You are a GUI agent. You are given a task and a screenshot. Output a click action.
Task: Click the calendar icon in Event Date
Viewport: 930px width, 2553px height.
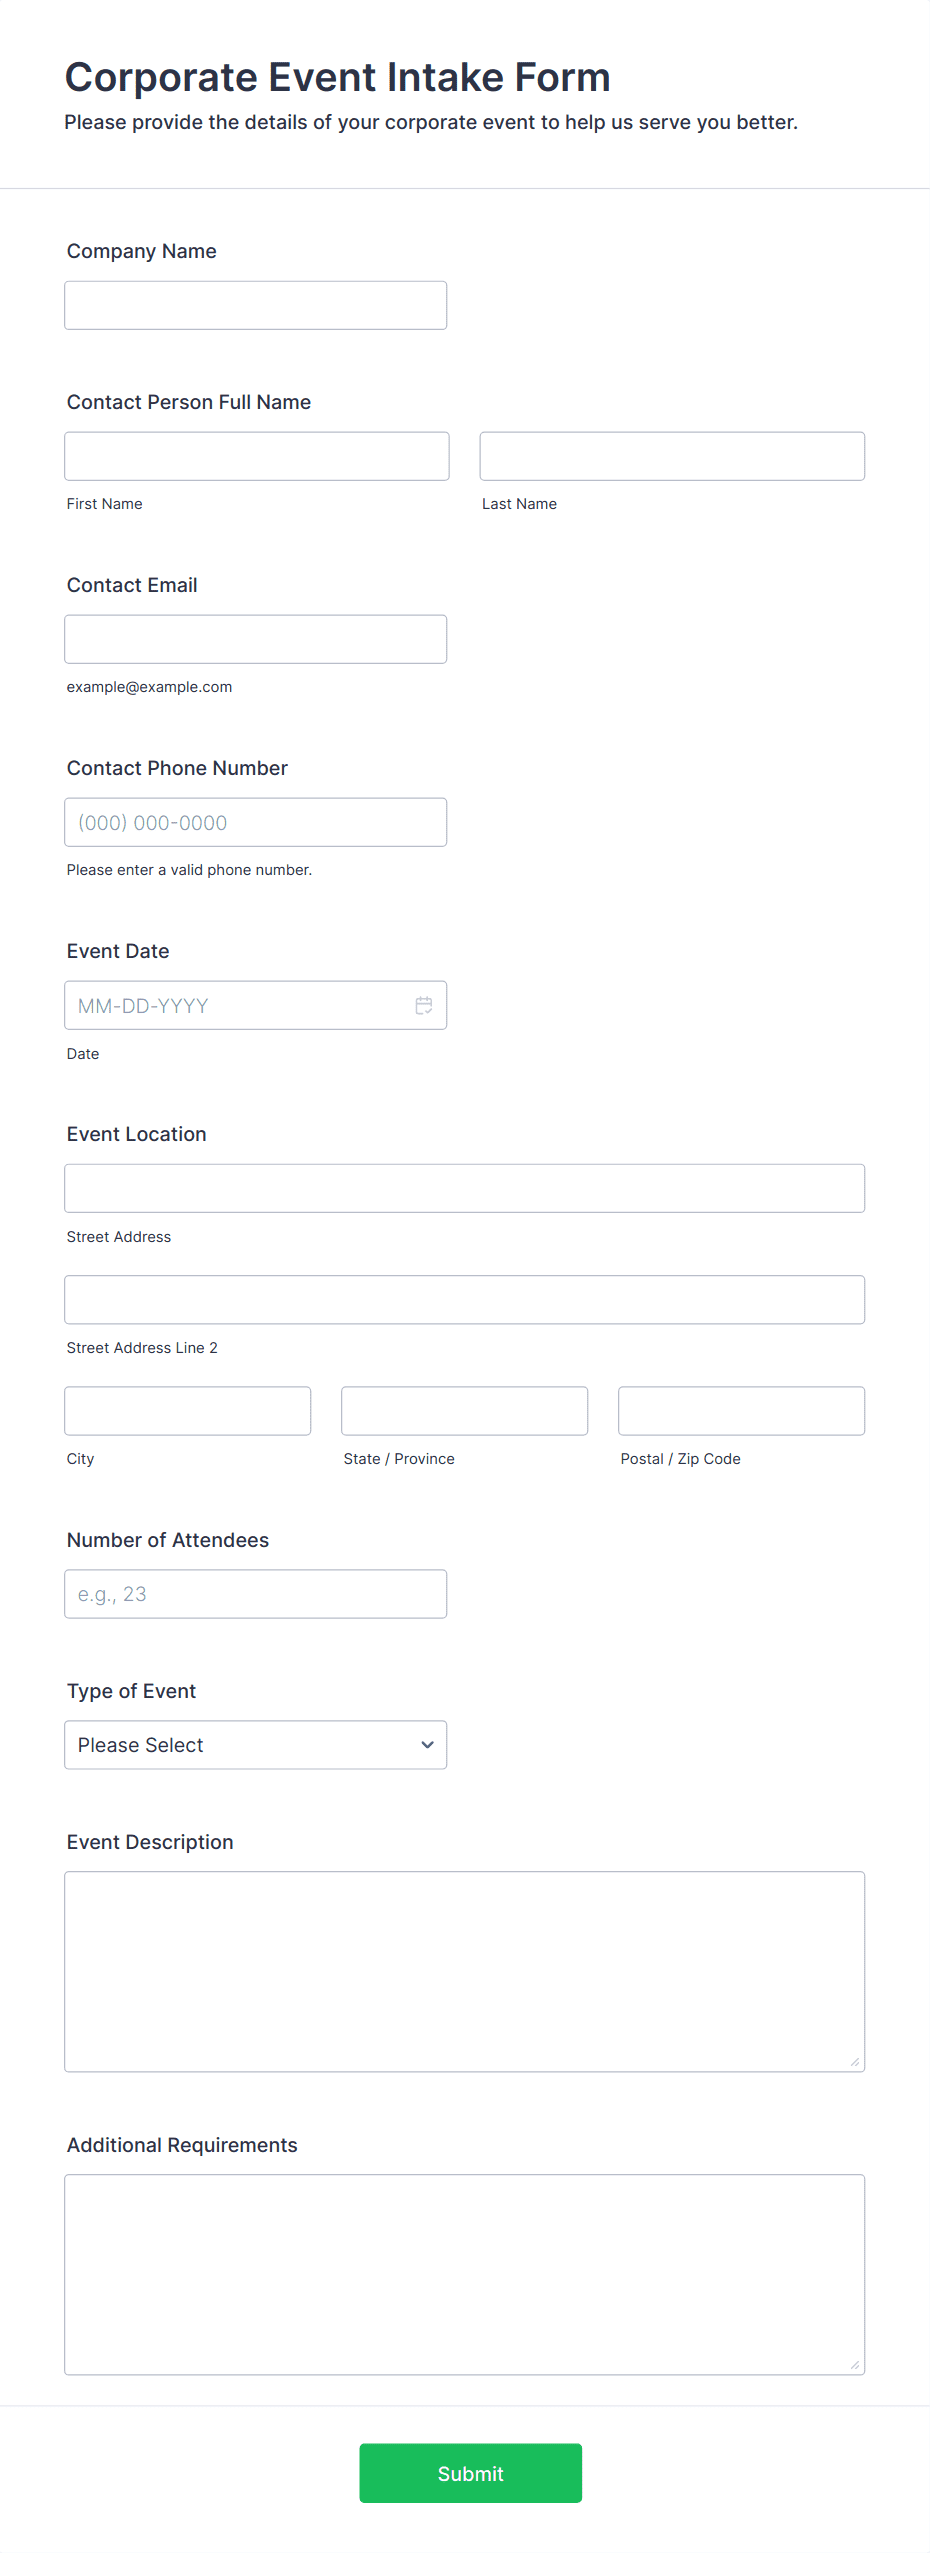point(424,1005)
